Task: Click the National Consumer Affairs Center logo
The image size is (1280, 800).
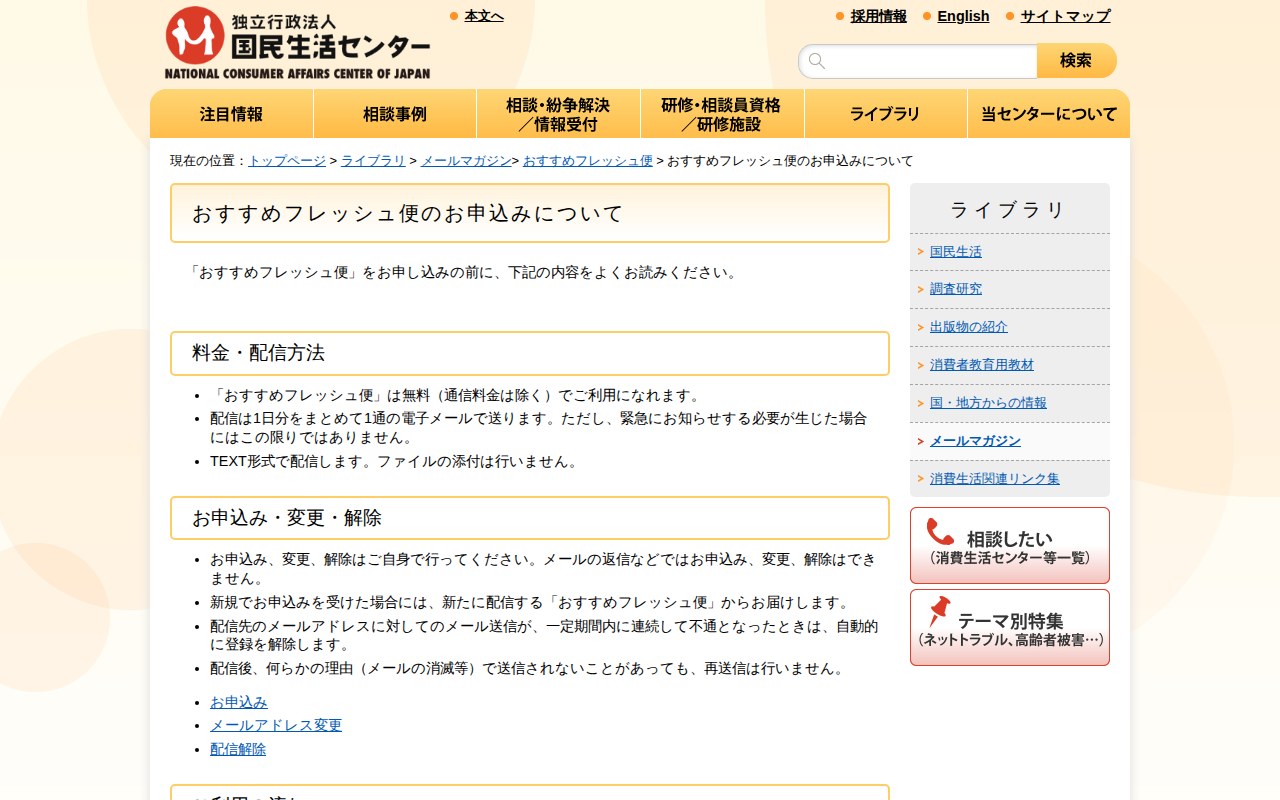Action: coord(297,43)
